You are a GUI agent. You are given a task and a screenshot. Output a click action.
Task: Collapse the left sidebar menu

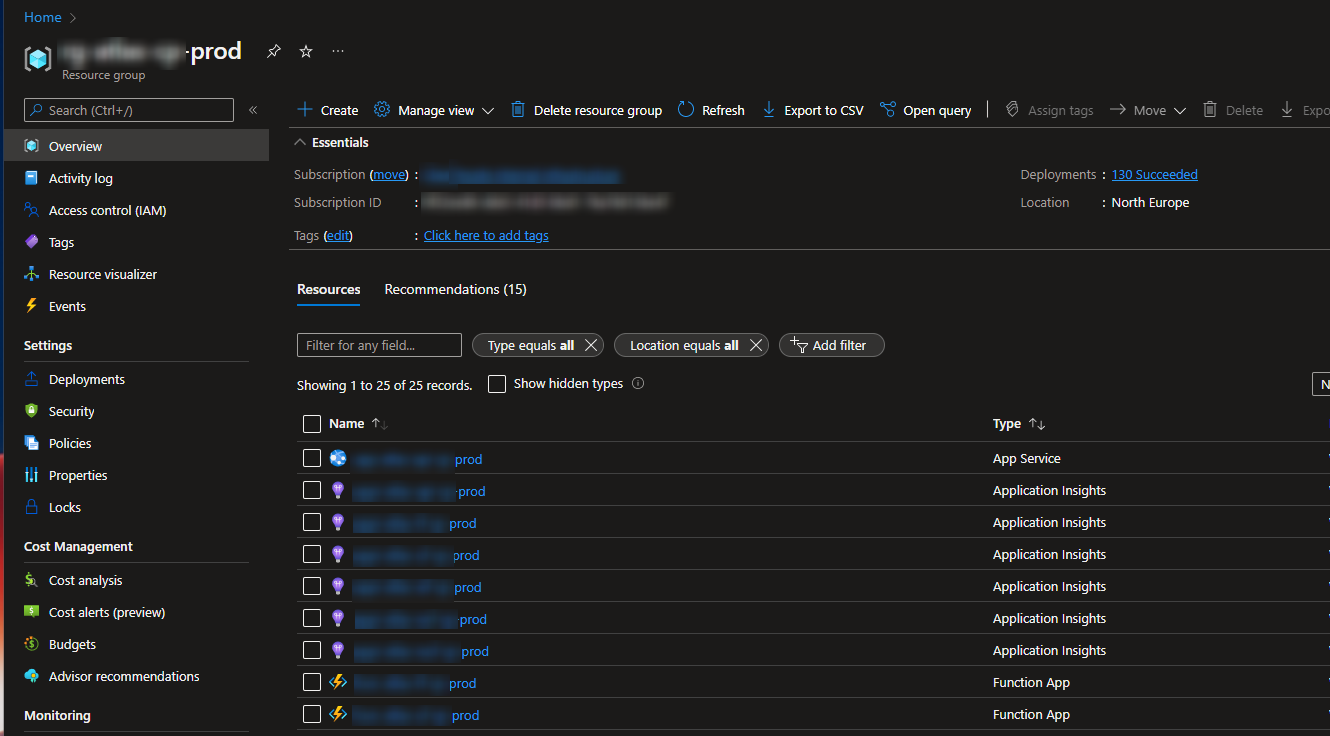point(253,110)
